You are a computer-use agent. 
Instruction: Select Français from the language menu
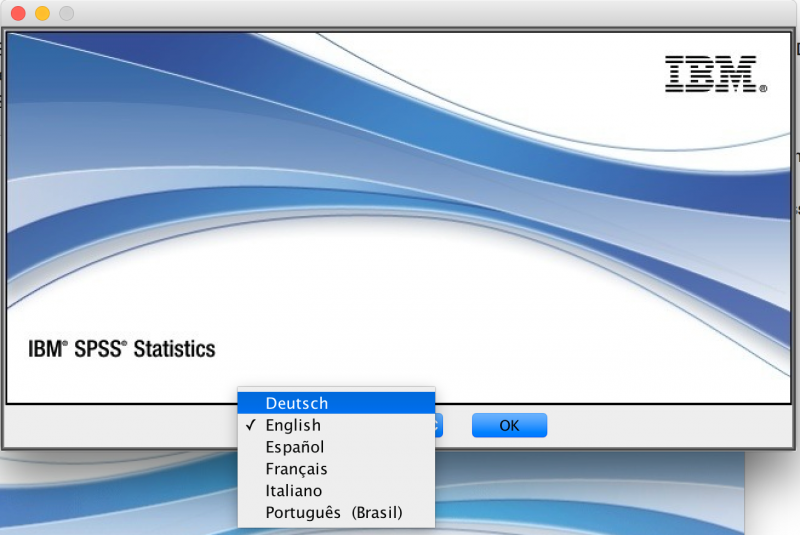point(336,469)
